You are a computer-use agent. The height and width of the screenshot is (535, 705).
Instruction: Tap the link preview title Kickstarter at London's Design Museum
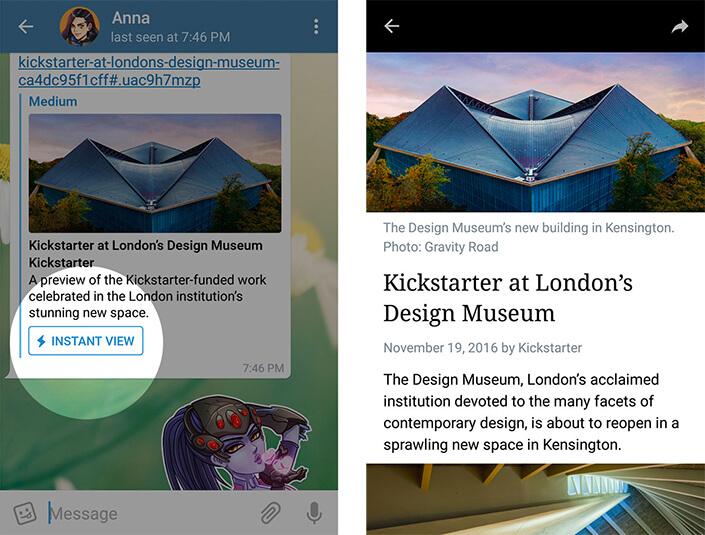(x=146, y=245)
